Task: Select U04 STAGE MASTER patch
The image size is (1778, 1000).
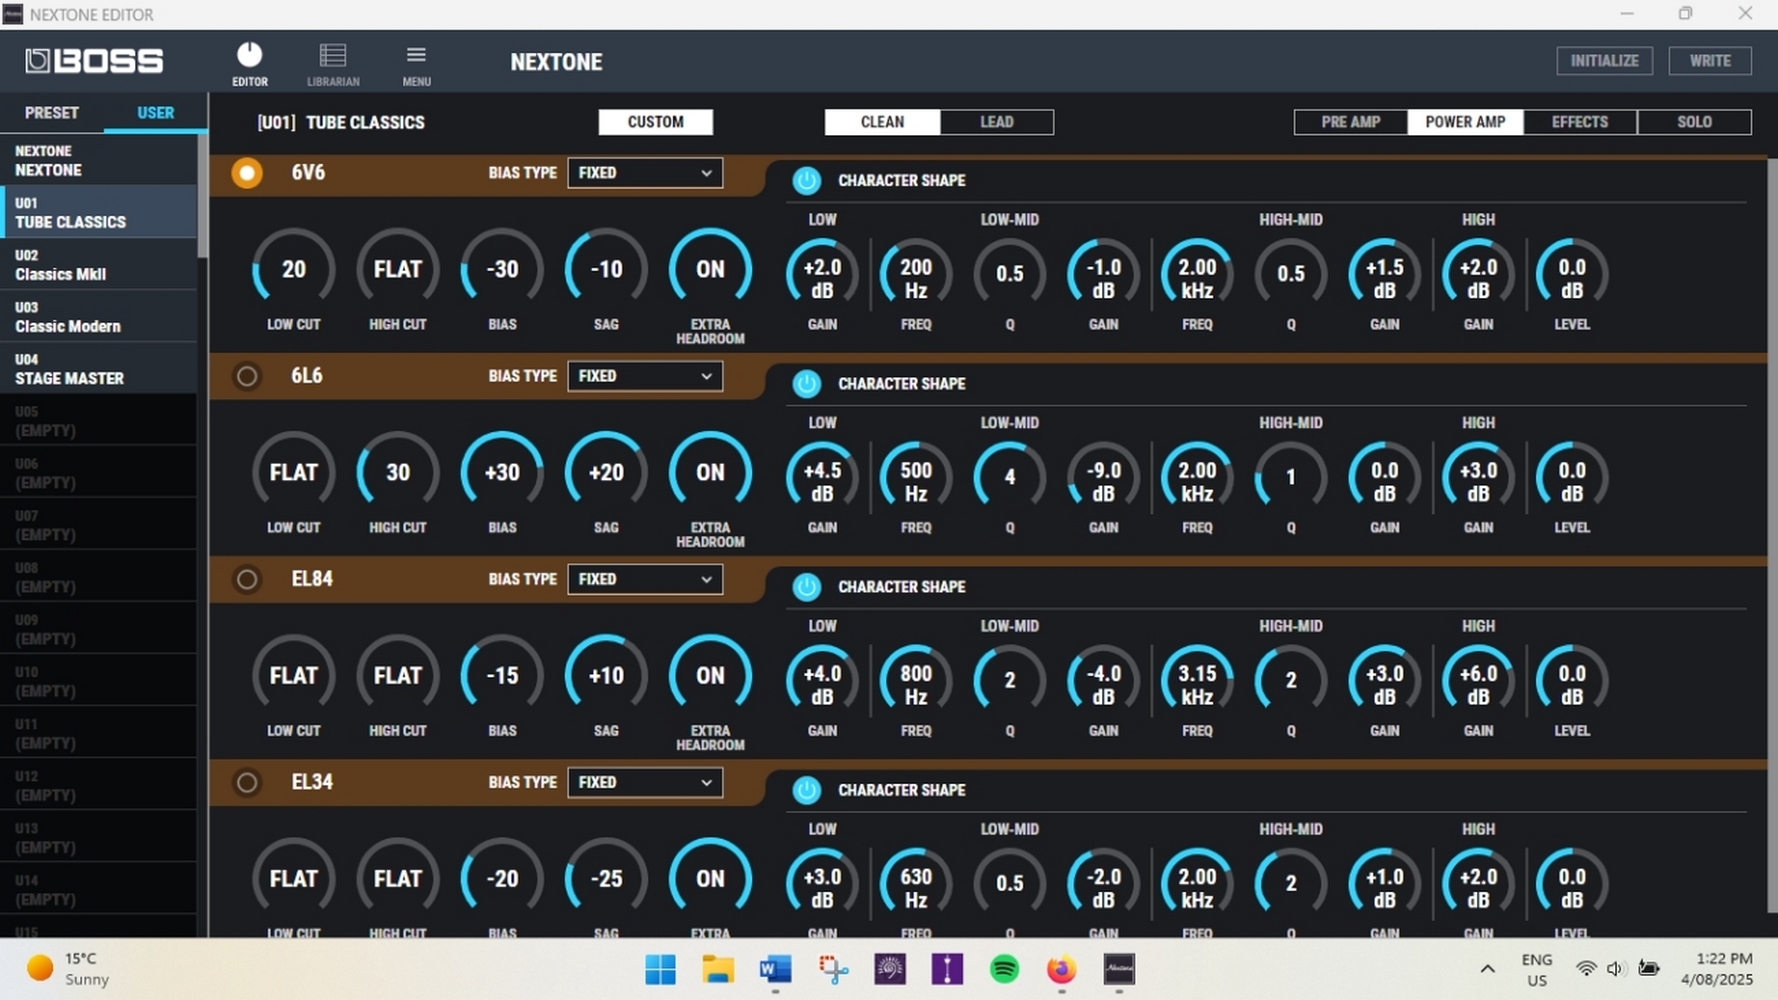Action: point(99,369)
